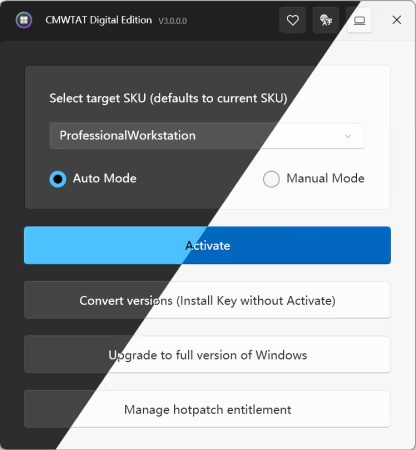The image size is (416, 450).
Task: Click the Select target SKU heading
Action: pyautogui.click(x=168, y=98)
